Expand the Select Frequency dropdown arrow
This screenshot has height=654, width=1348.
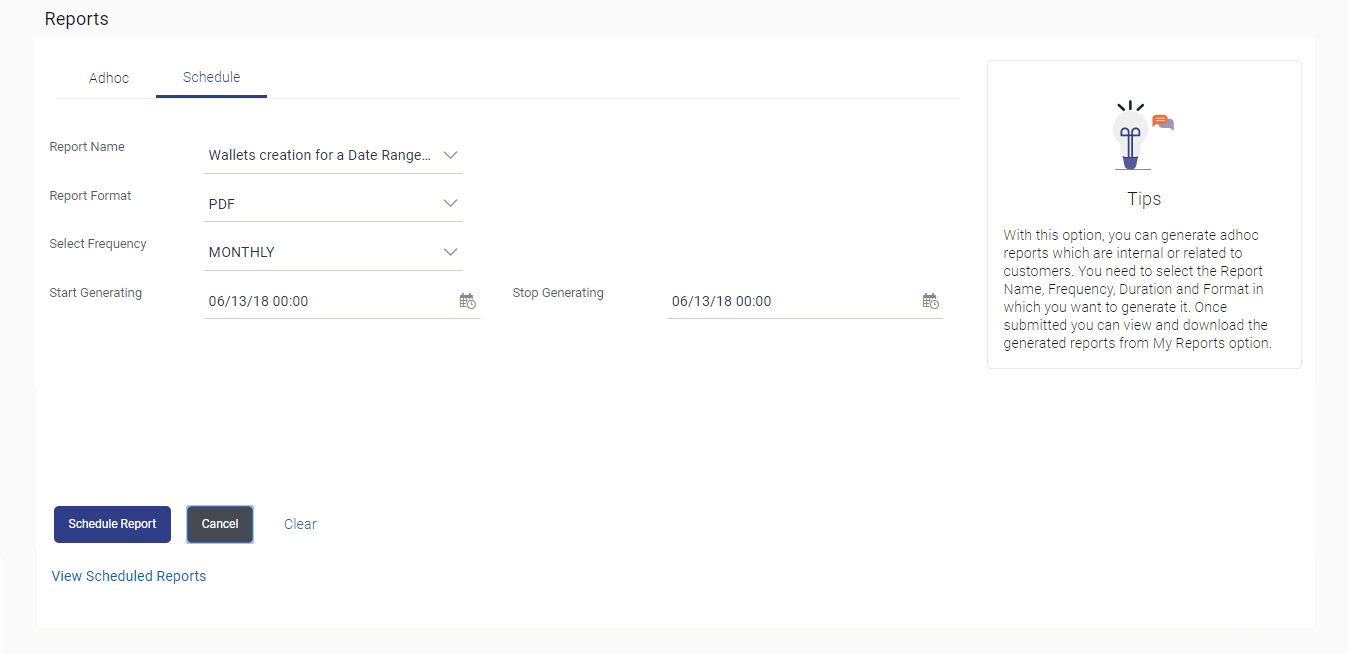tap(450, 252)
